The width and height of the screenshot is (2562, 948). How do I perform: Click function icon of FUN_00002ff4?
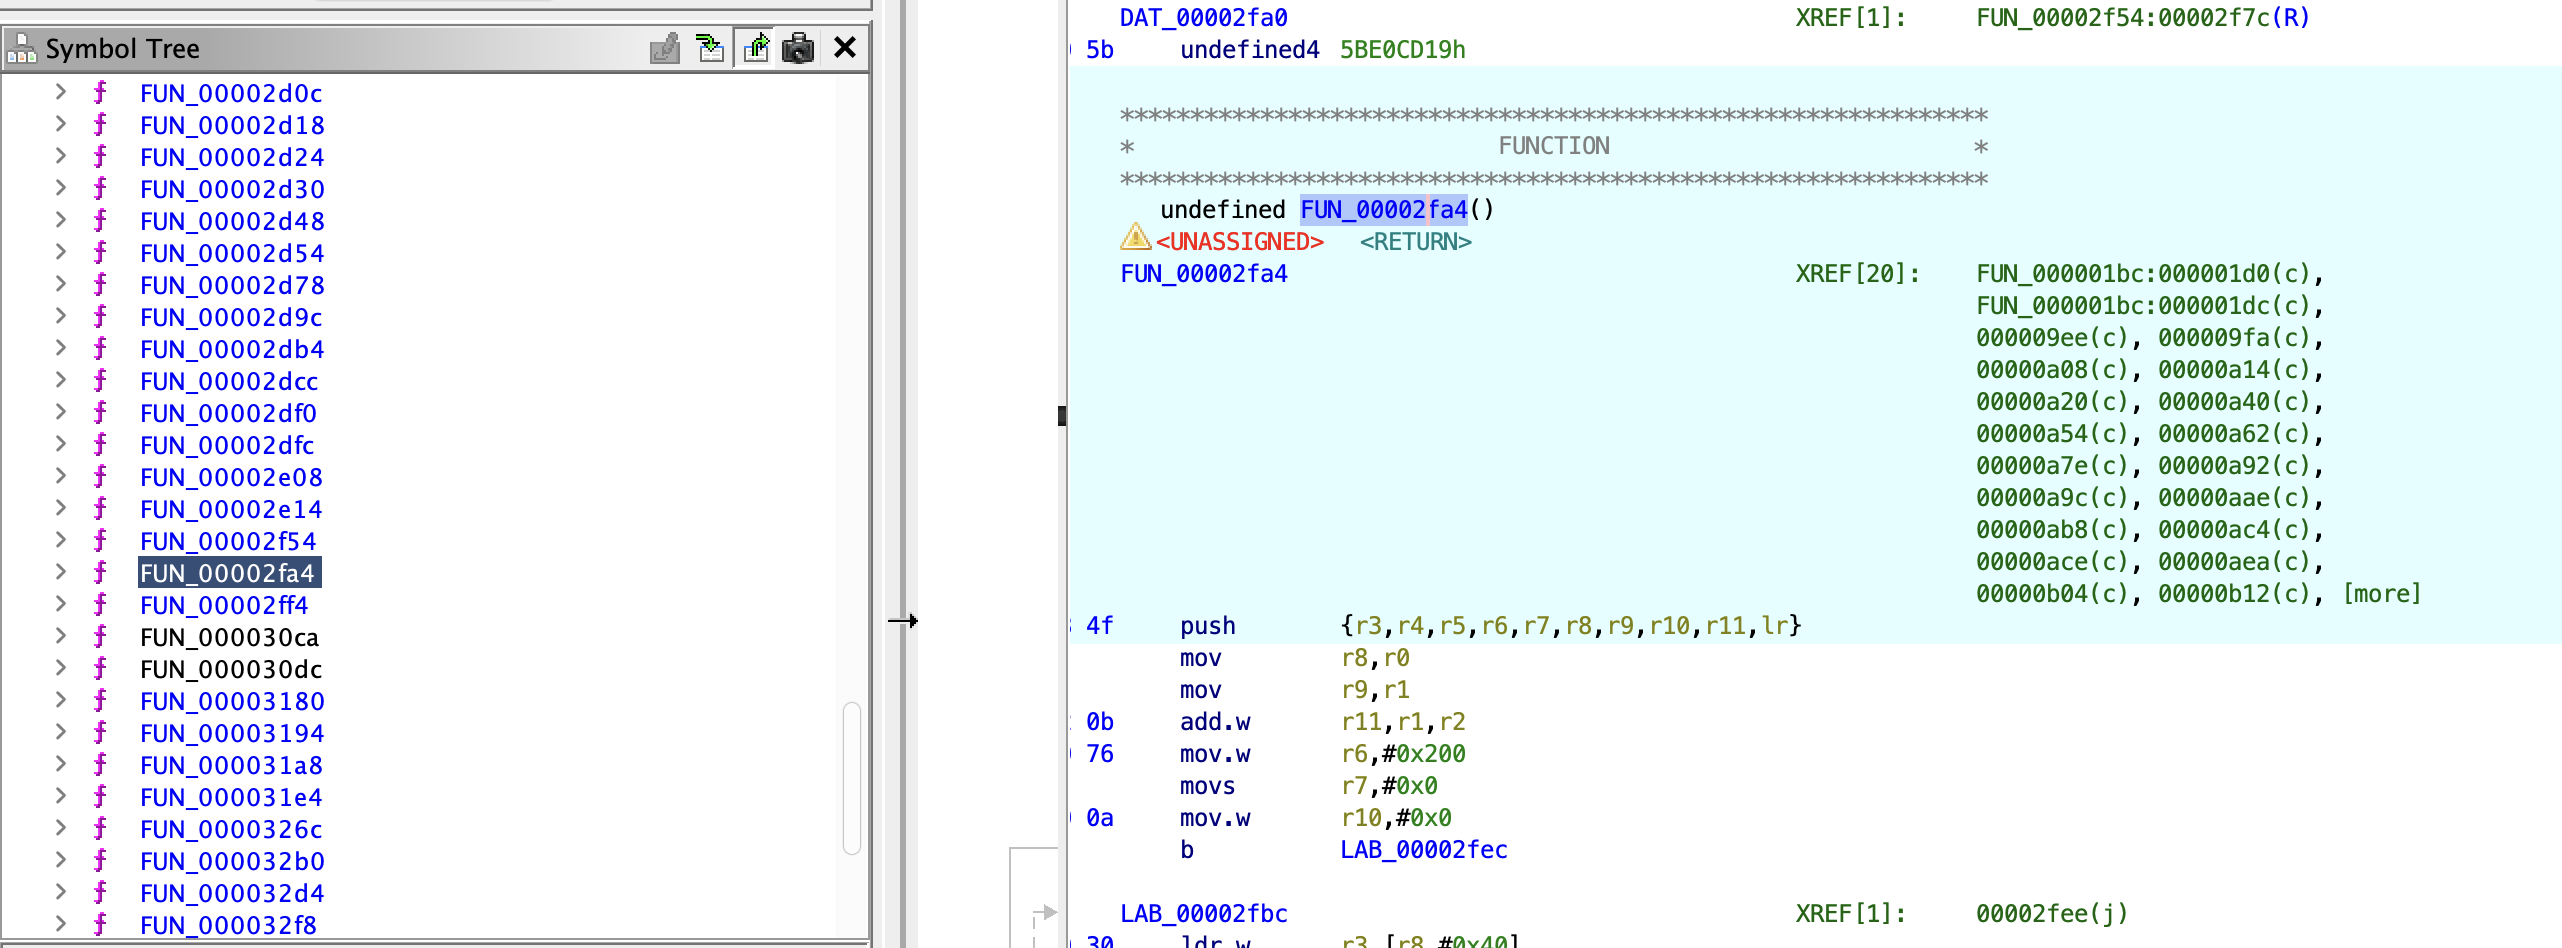pyautogui.click(x=100, y=605)
